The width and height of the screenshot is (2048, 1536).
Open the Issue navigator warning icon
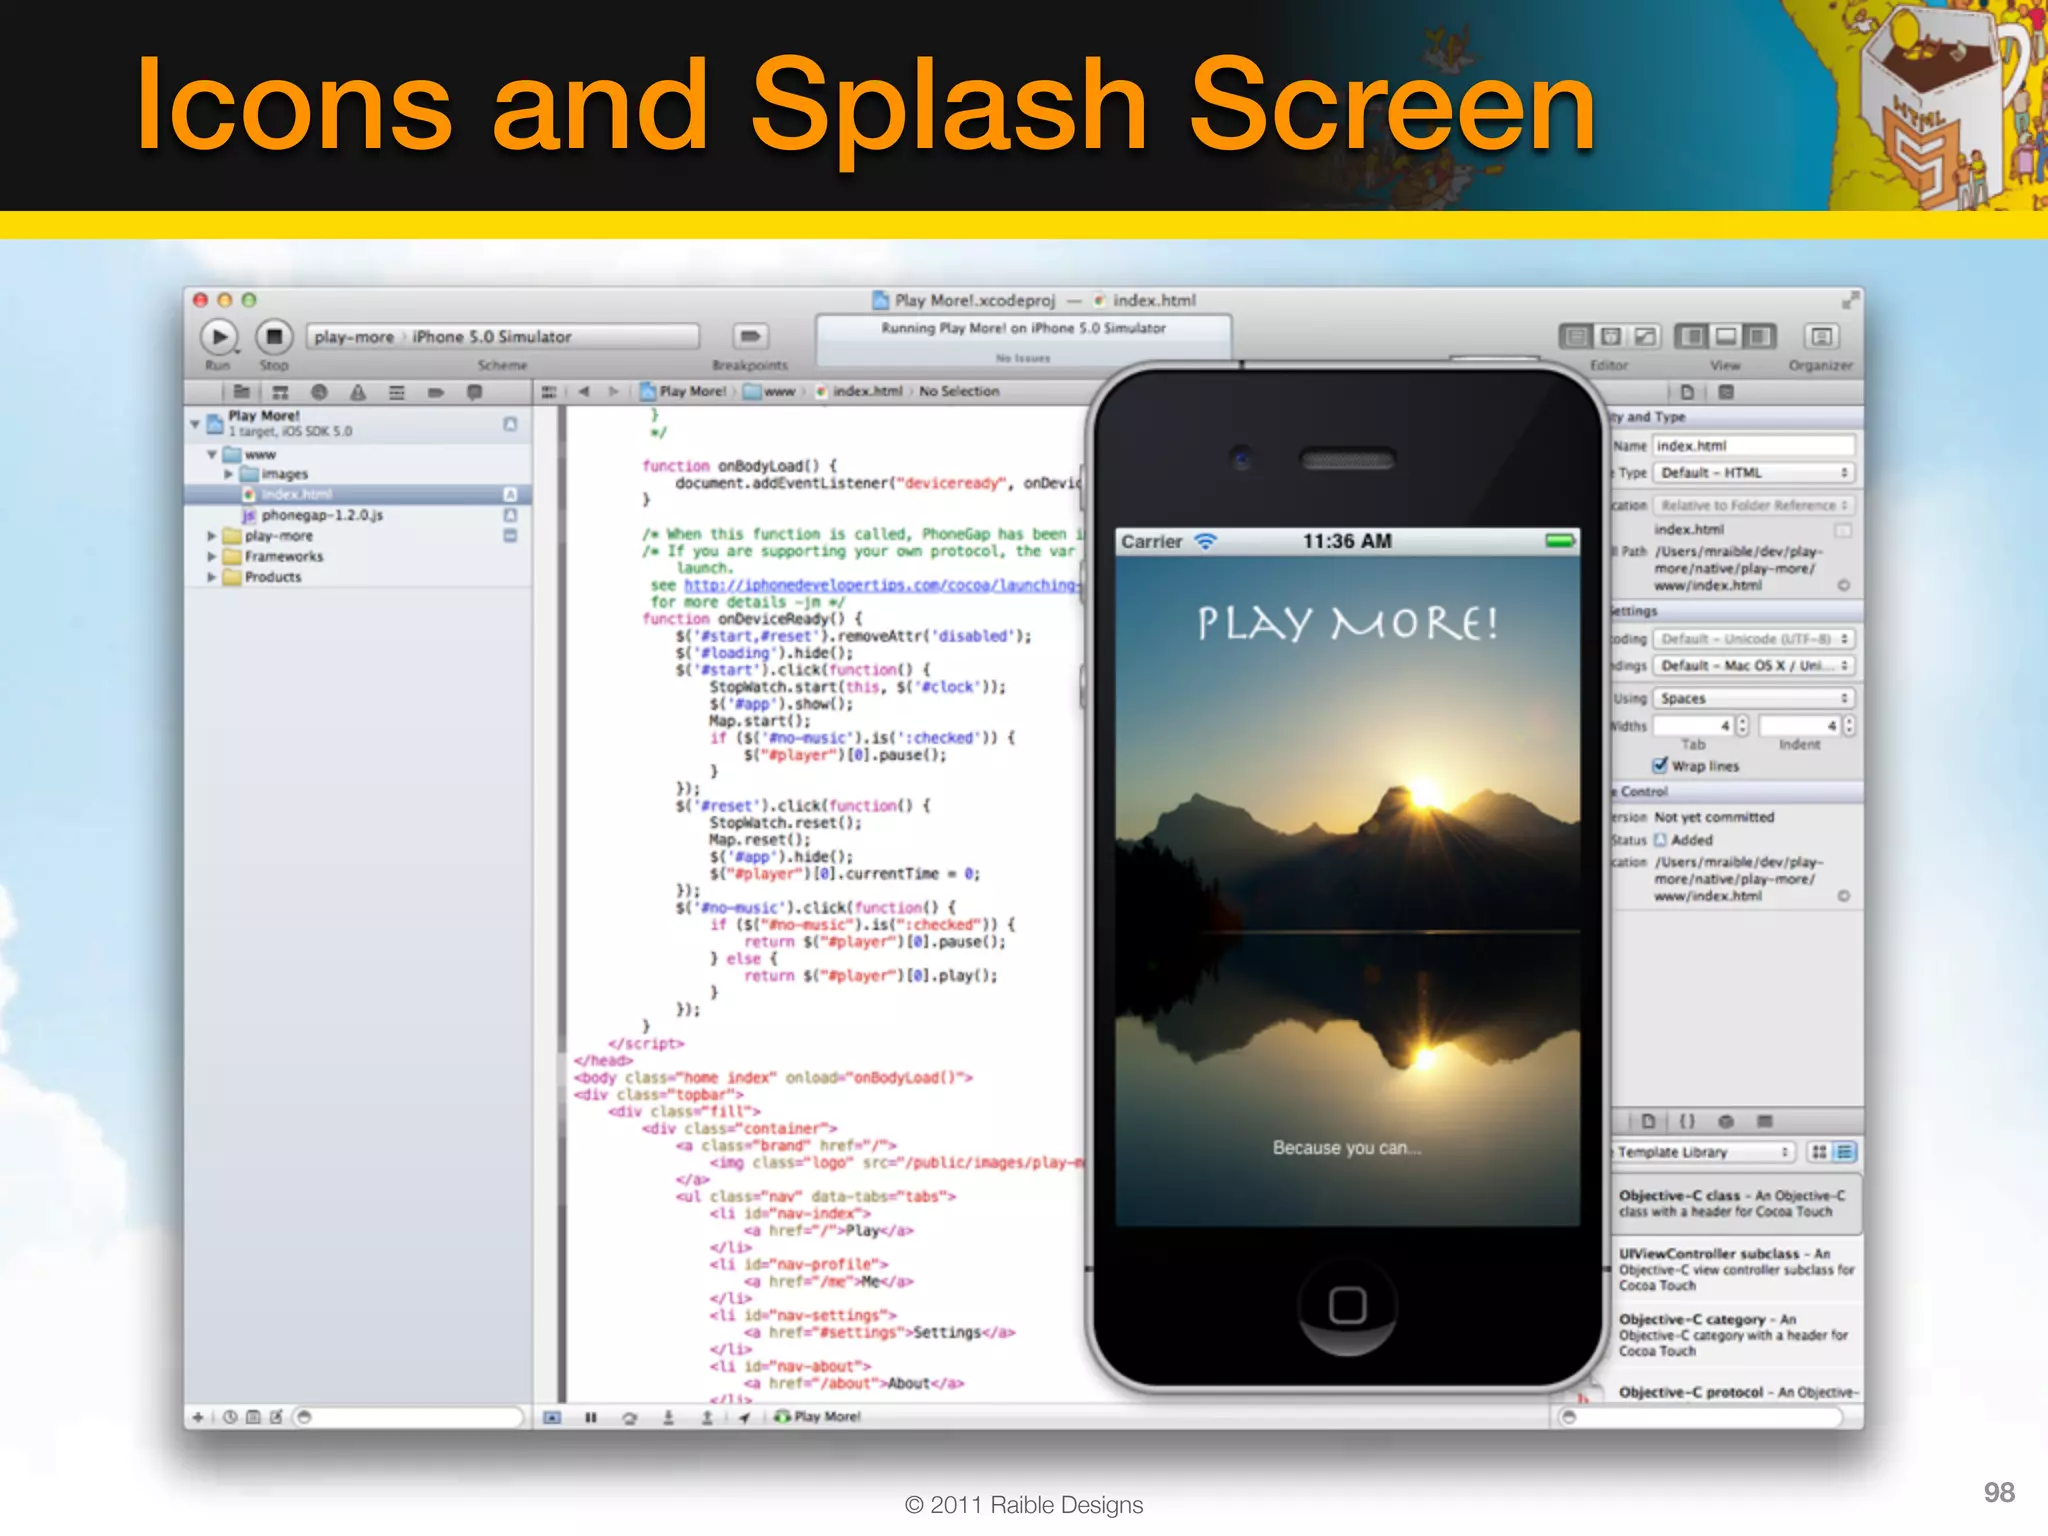pyautogui.click(x=358, y=392)
